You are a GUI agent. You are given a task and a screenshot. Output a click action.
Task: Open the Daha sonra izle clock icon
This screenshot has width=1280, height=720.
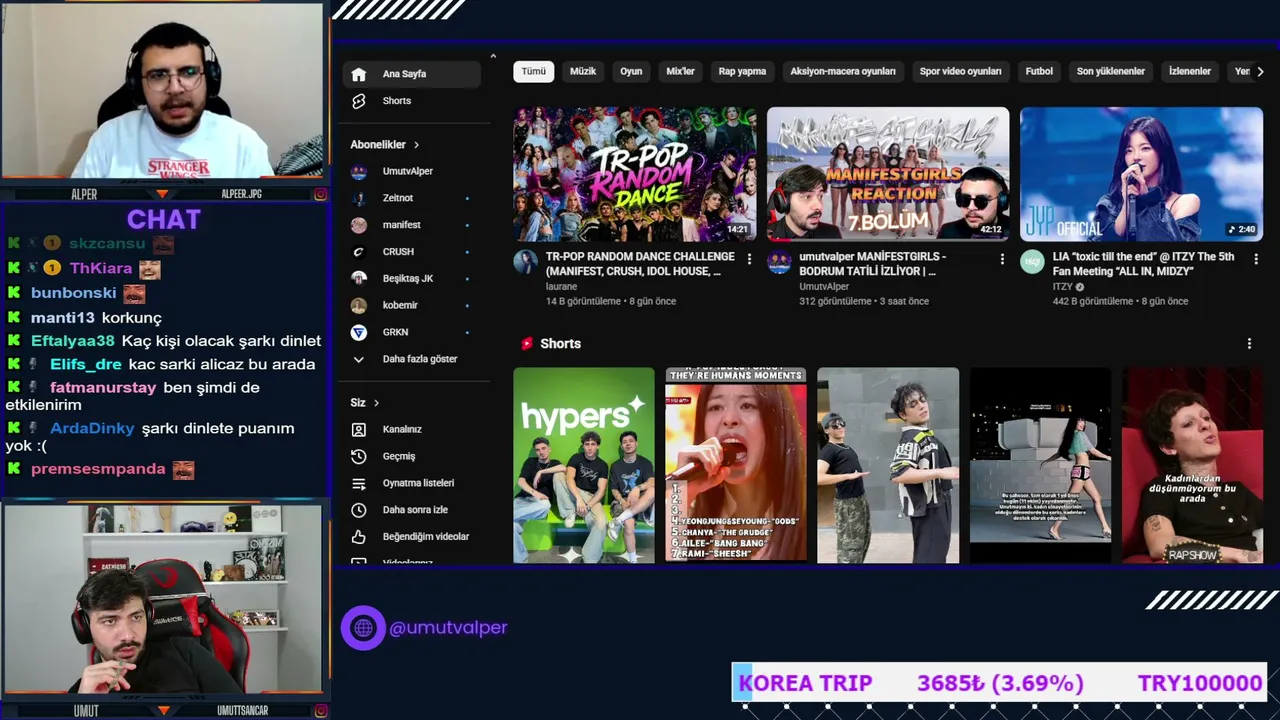click(x=359, y=510)
